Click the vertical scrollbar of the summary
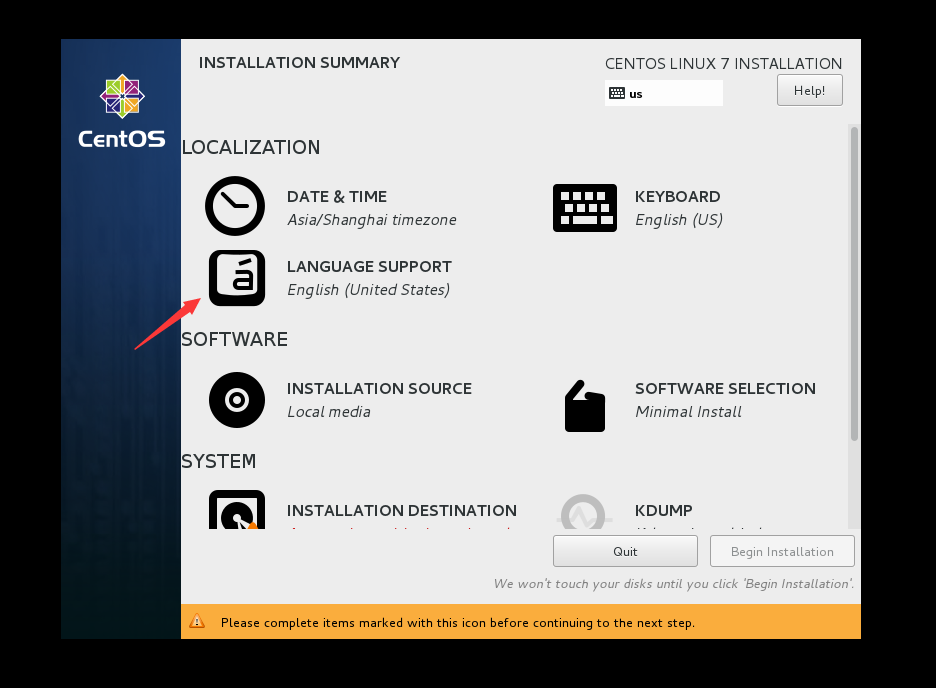This screenshot has width=936, height=688. [x=854, y=284]
